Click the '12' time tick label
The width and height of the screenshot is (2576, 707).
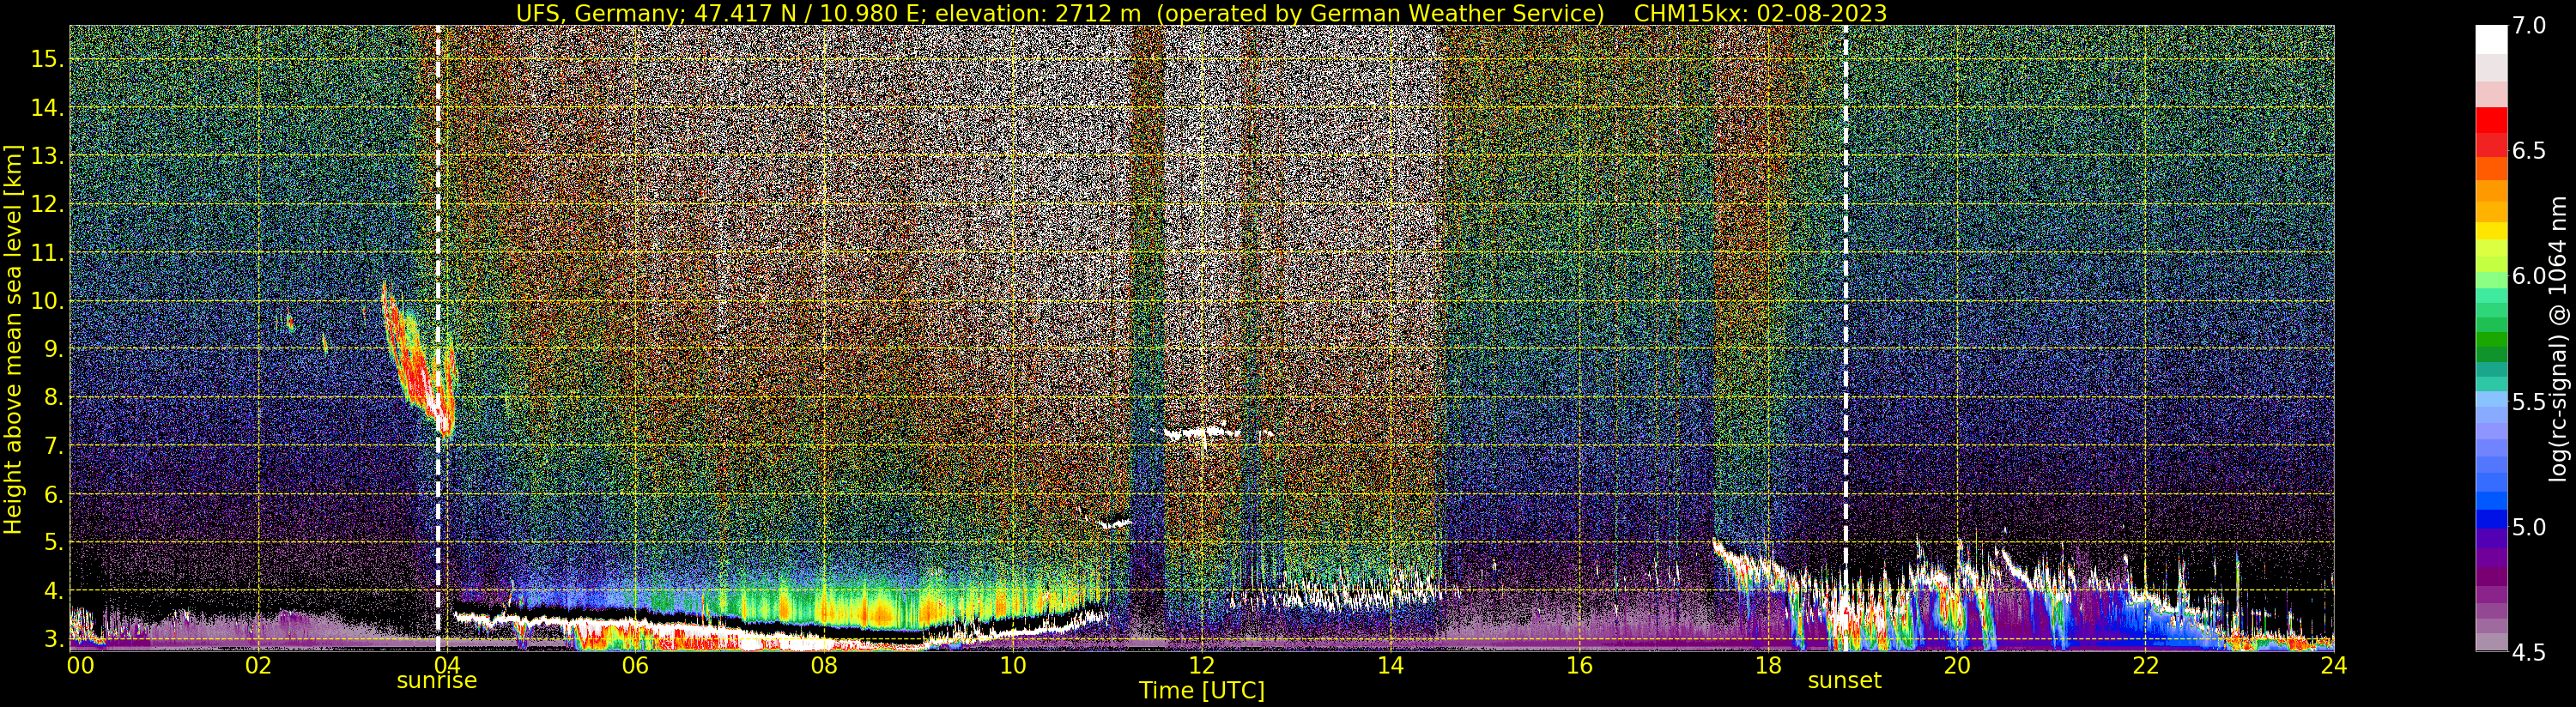[1201, 664]
